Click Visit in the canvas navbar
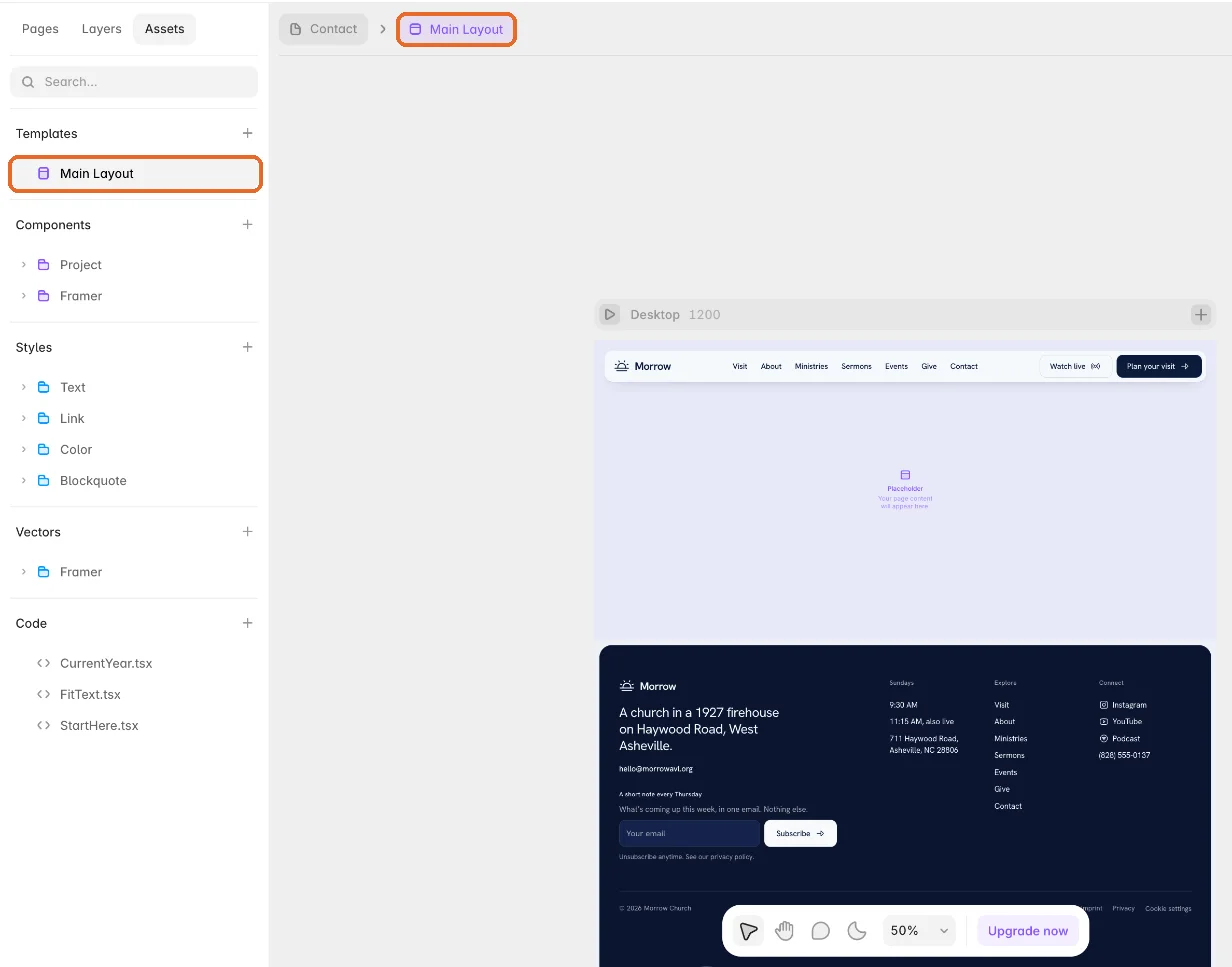Screen dimensions: 1232x967 pos(740,366)
